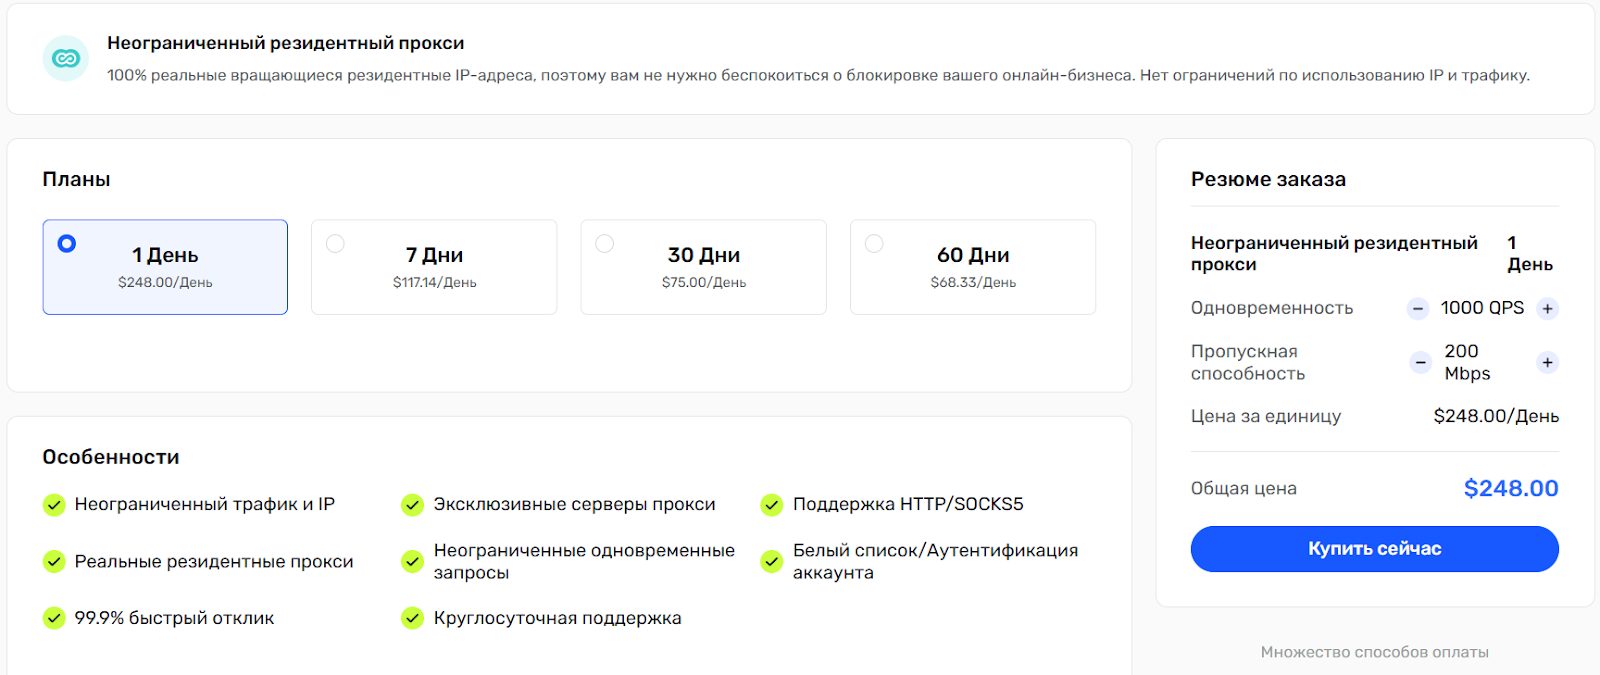1600x675 pixels.
Task: Click checkmark beside Поддержка HTTP/SOCKS5
Action: (x=771, y=505)
